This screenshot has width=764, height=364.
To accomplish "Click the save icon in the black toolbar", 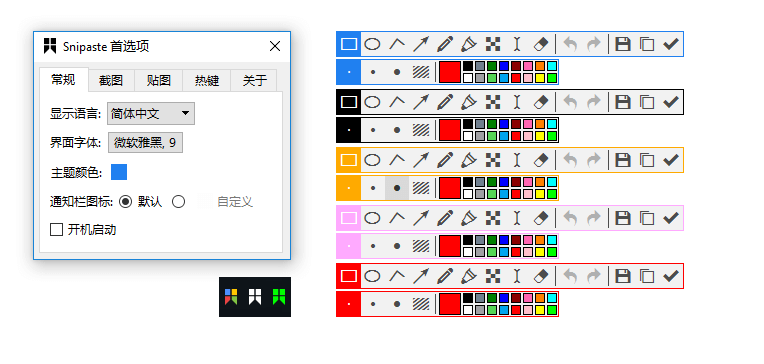I will (623, 102).
